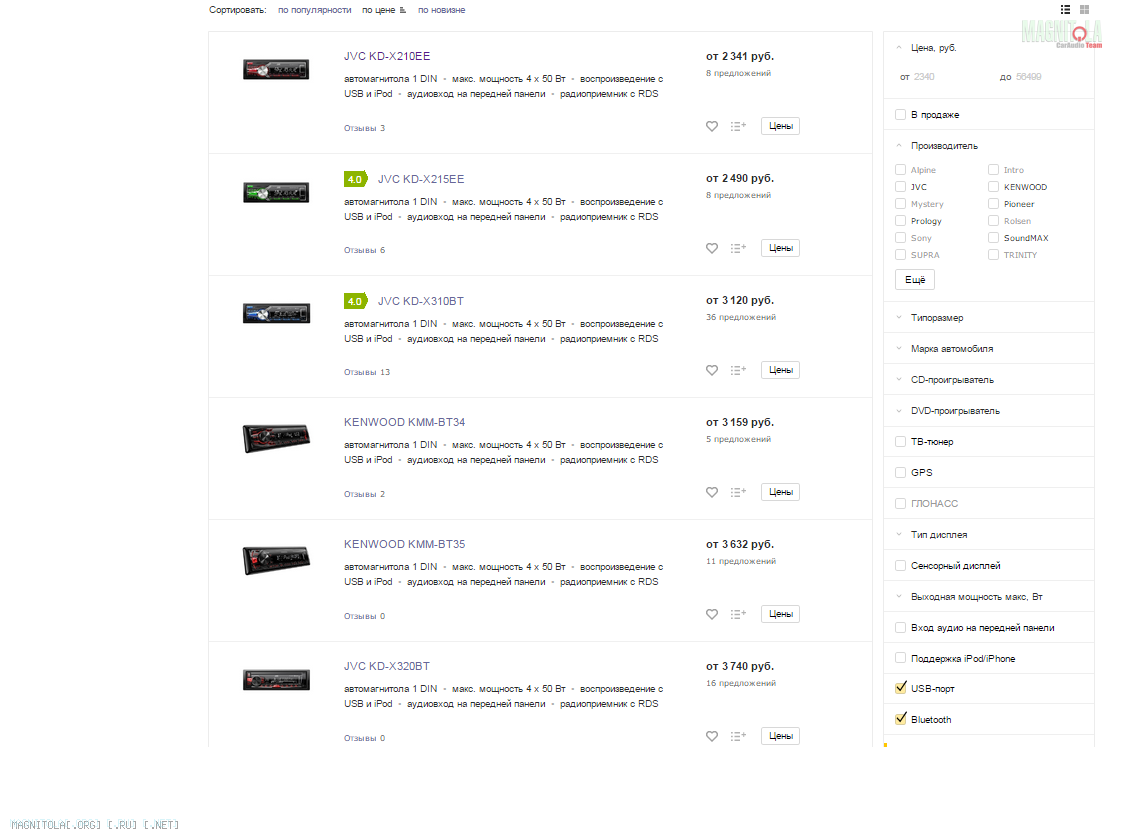
Task: Expand the Марка автомобиля filter
Action: 951,349
